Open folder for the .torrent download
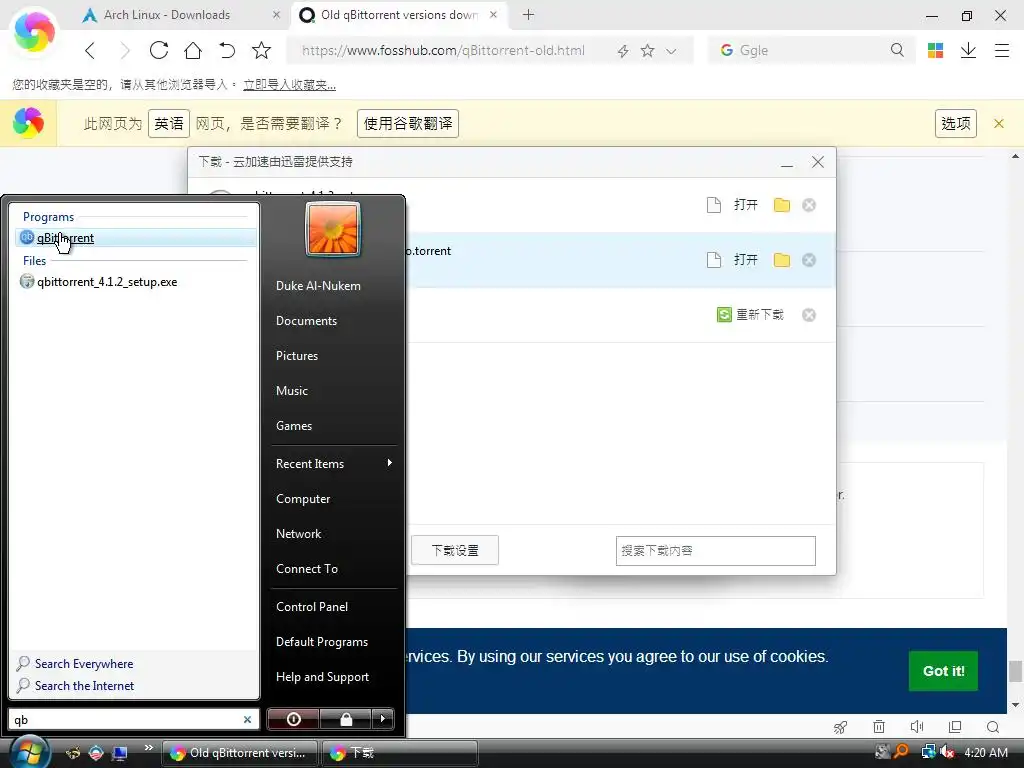Screen dimensions: 1024x768 click(782, 260)
